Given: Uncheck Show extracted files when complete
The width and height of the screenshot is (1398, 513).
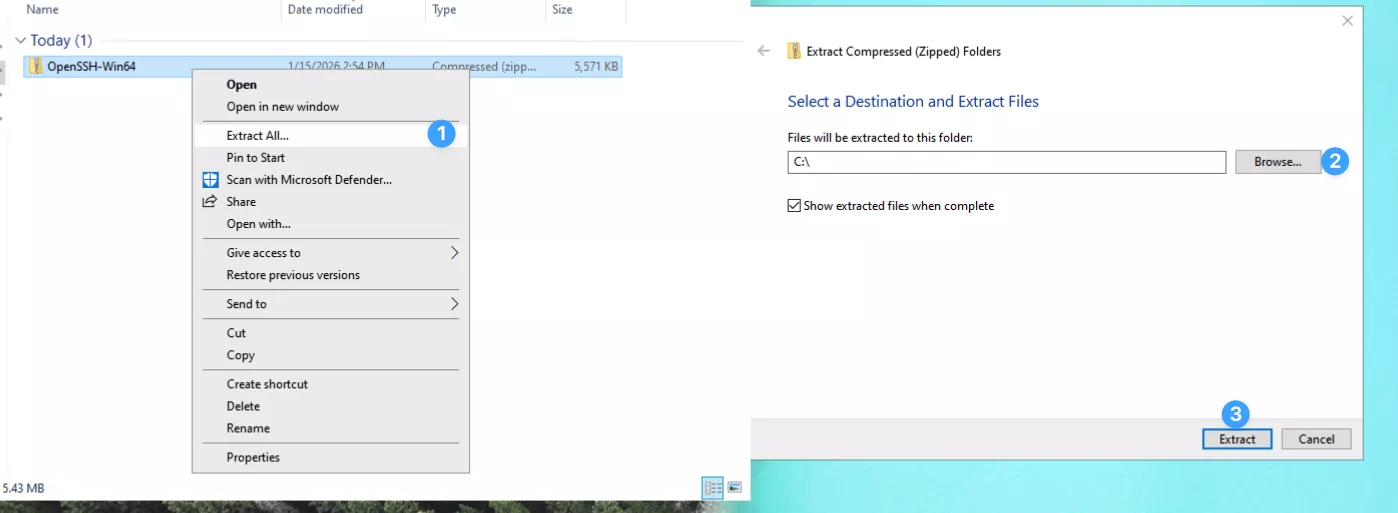Looking at the screenshot, I should [x=795, y=206].
